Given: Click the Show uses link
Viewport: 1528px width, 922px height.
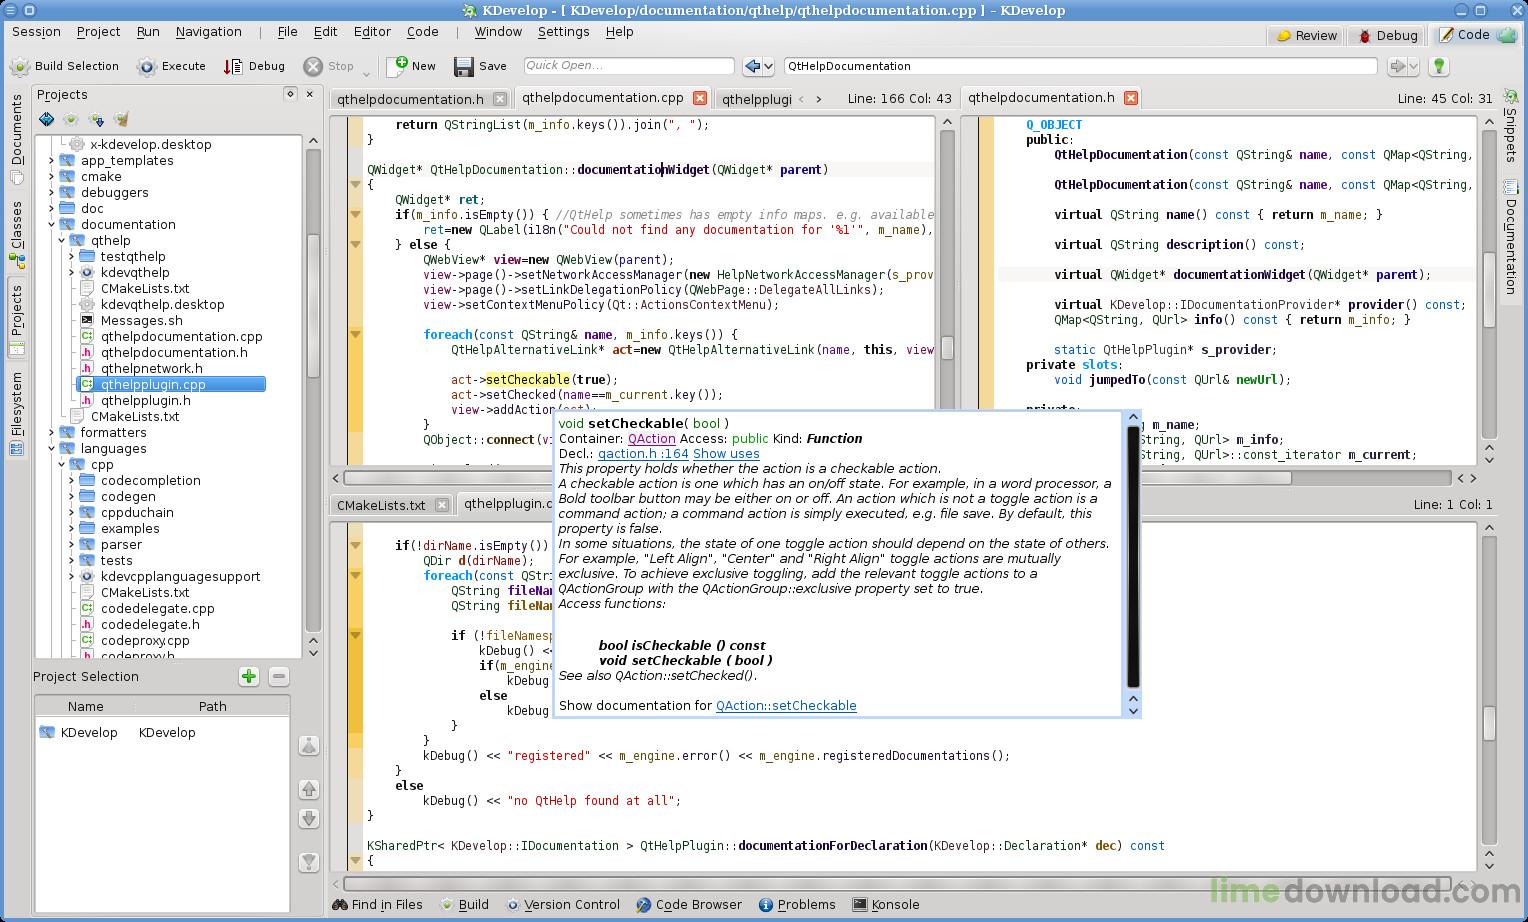Looking at the screenshot, I should (725, 454).
